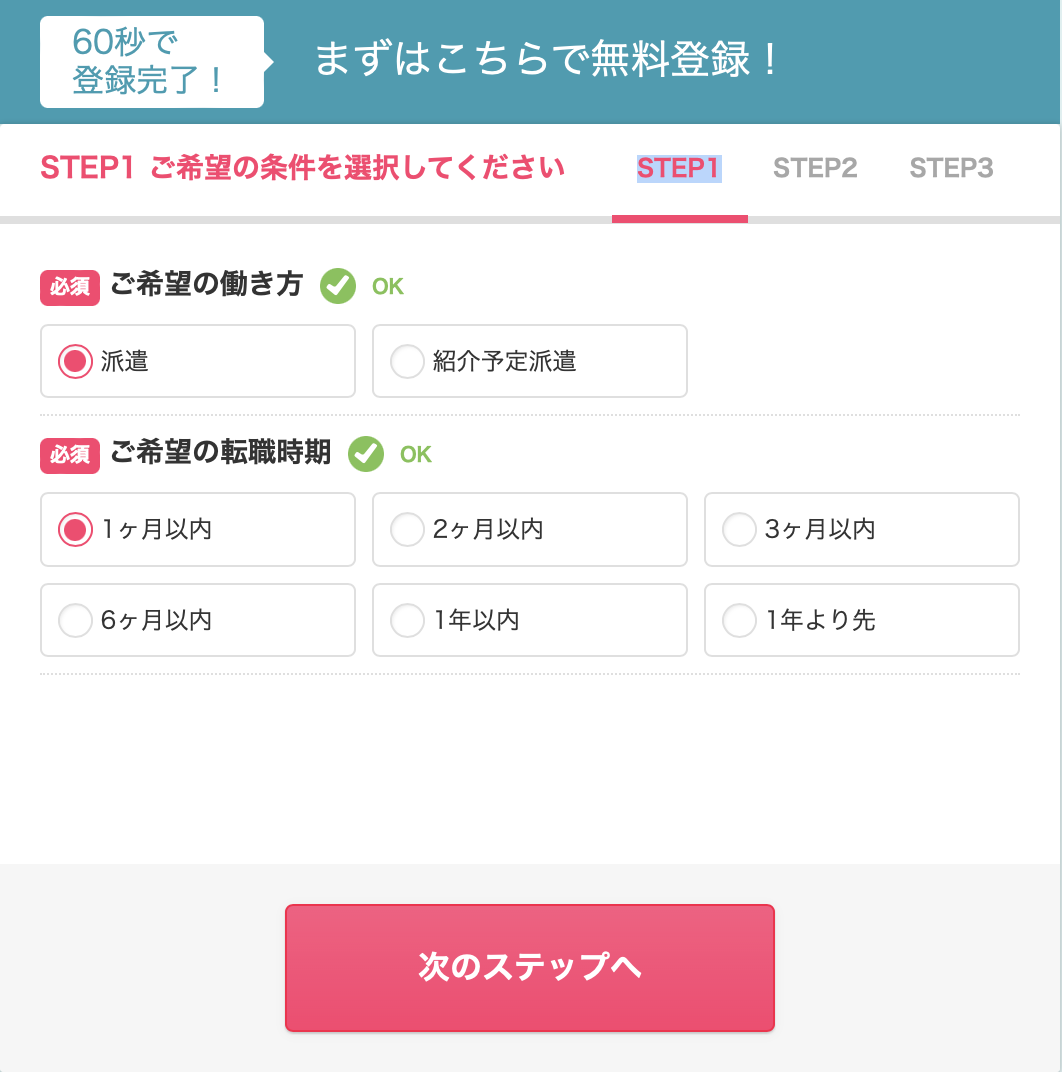
Task: Select the 1年より先 radio option
Action: pos(862,620)
